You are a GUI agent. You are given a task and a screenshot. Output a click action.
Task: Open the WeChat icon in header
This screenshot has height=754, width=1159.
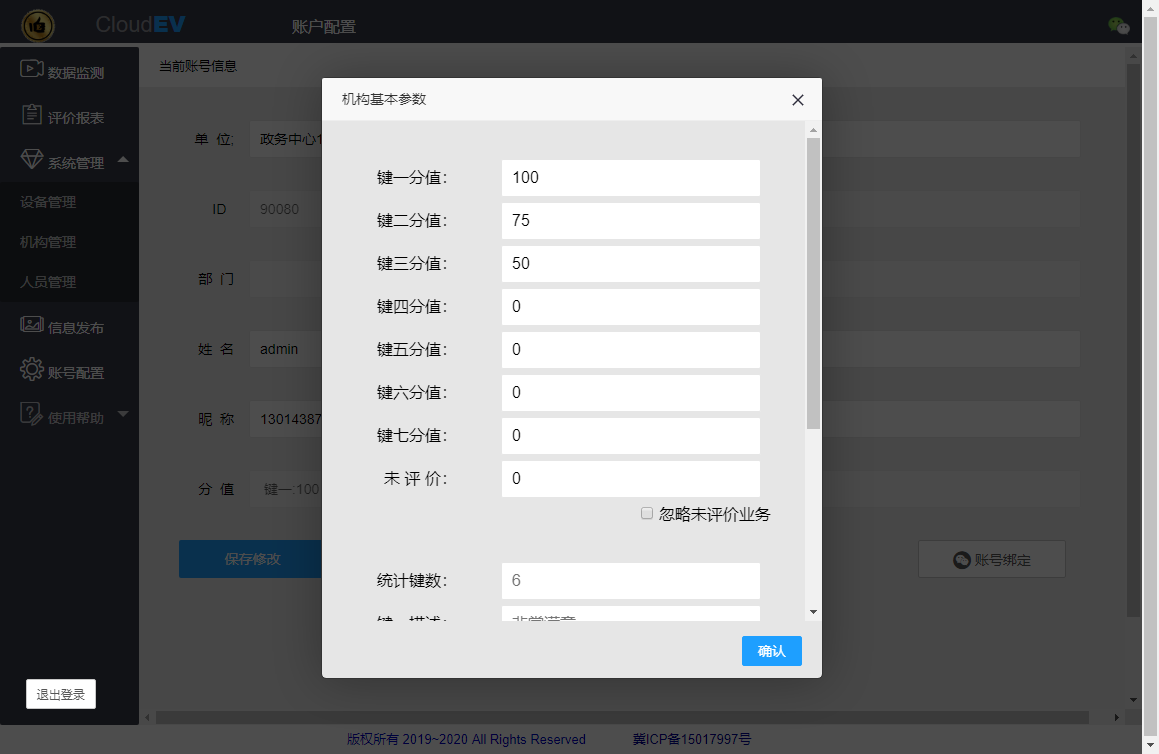1118,26
